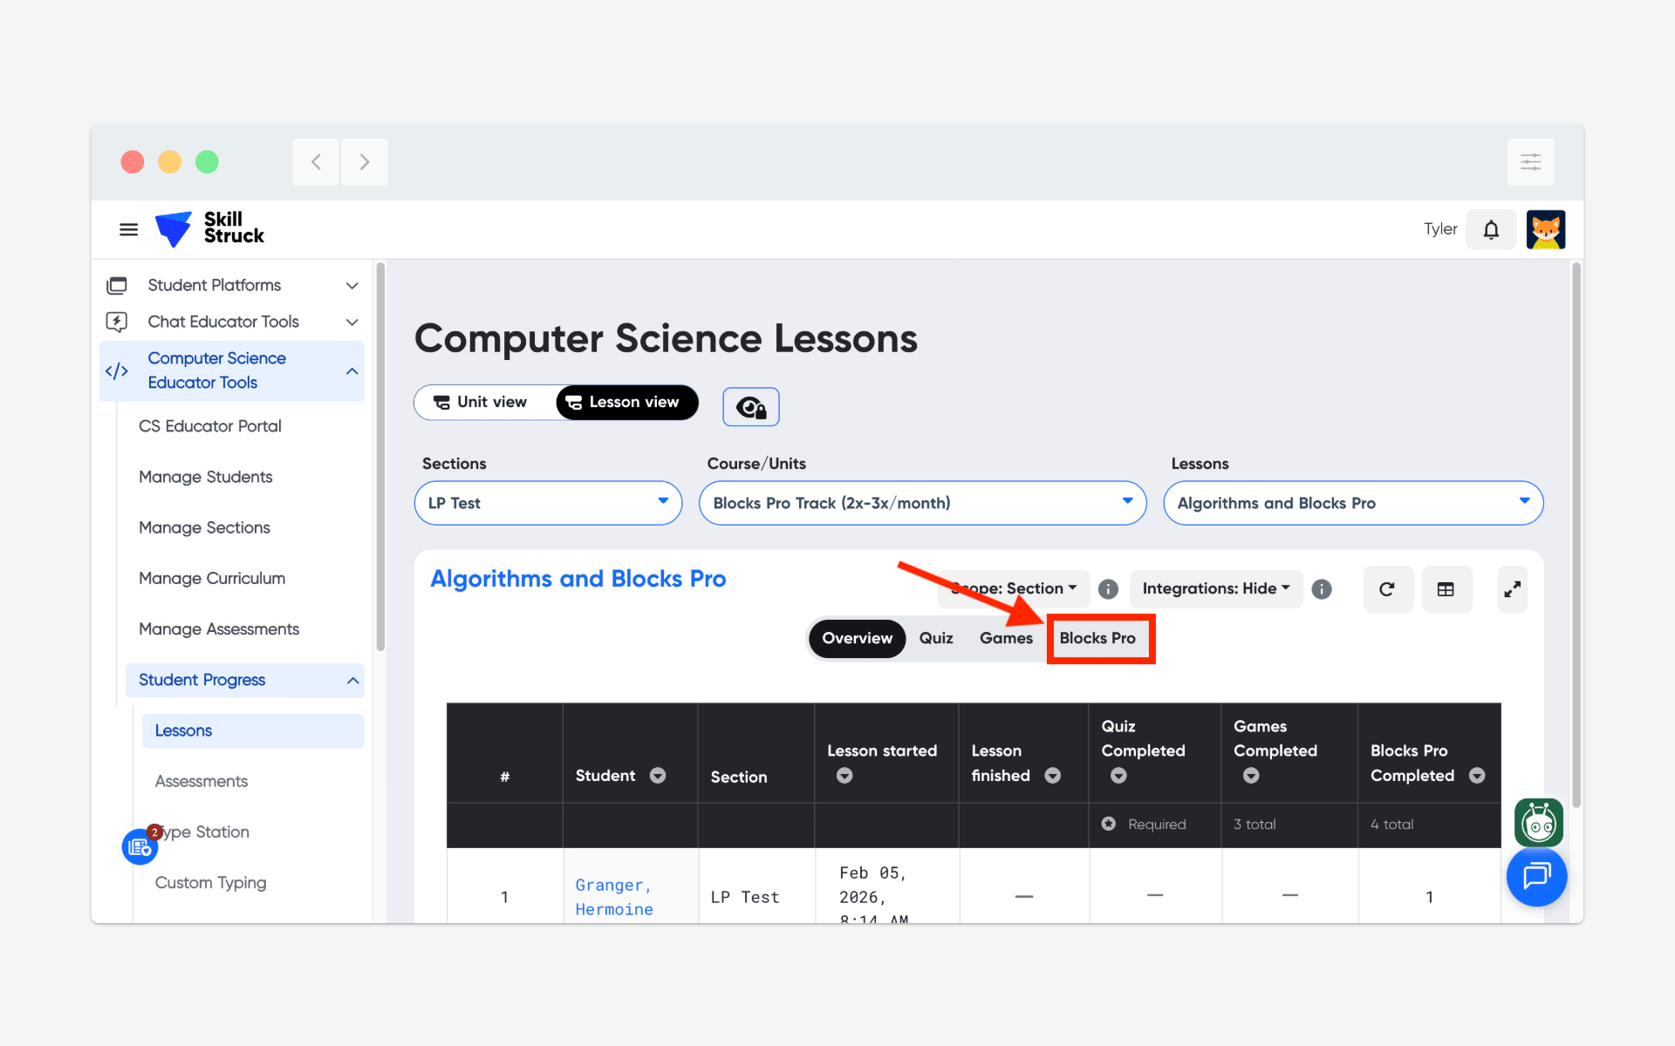Open the Sections dropdown LP Test
Screen dimensions: 1675x1046
pyautogui.click(x=548, y=503)
